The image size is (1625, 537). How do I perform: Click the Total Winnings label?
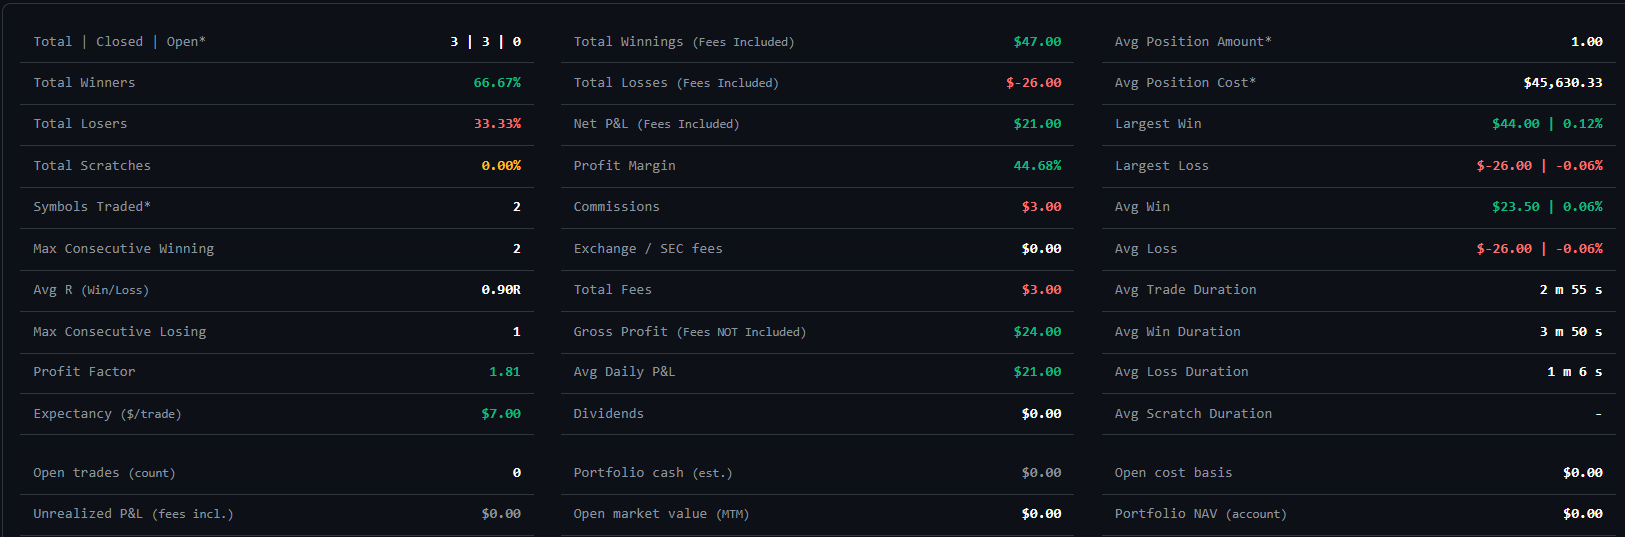coord(684,42)
